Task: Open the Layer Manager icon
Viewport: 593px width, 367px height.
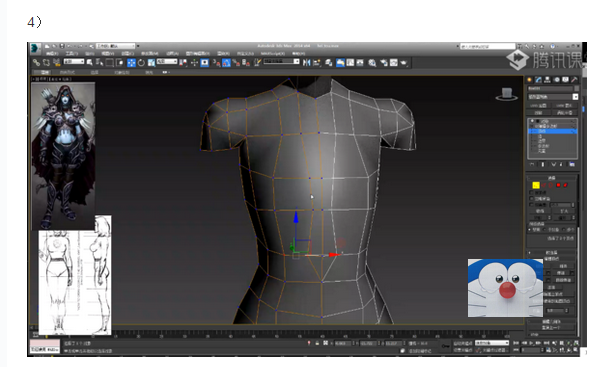Action: point(329,62)
